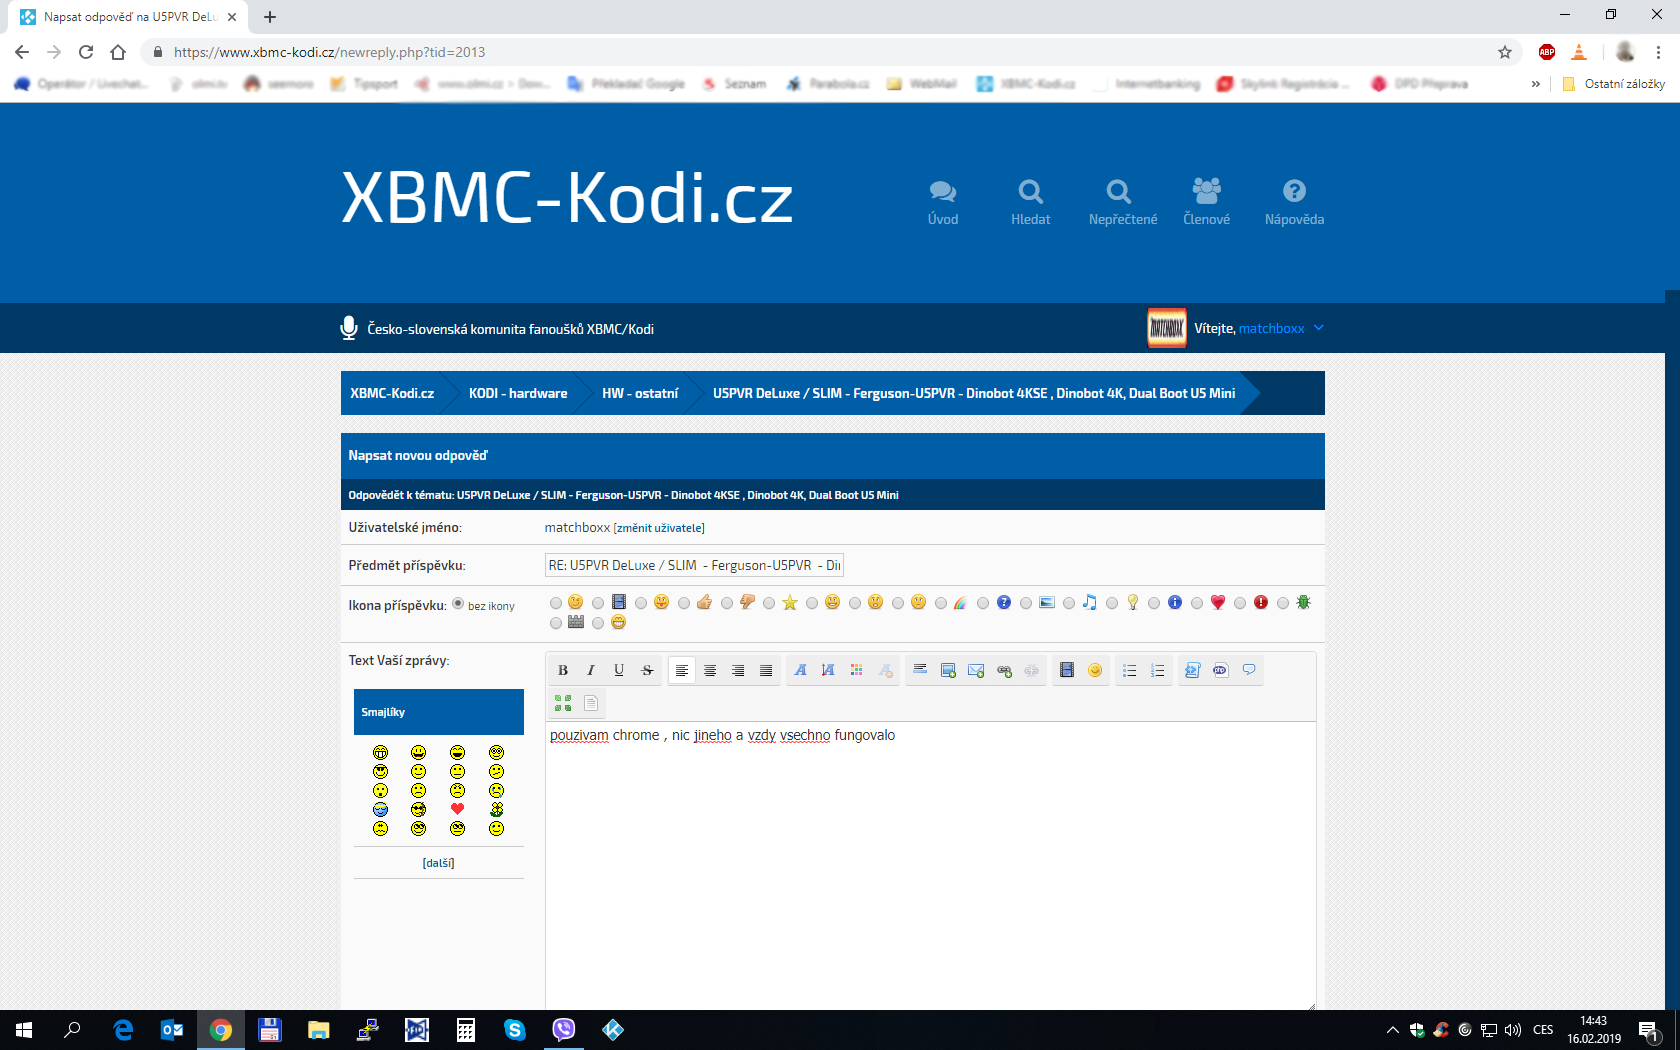
Task: Click the strikethrough formatting icon
Action: point(647,670)
